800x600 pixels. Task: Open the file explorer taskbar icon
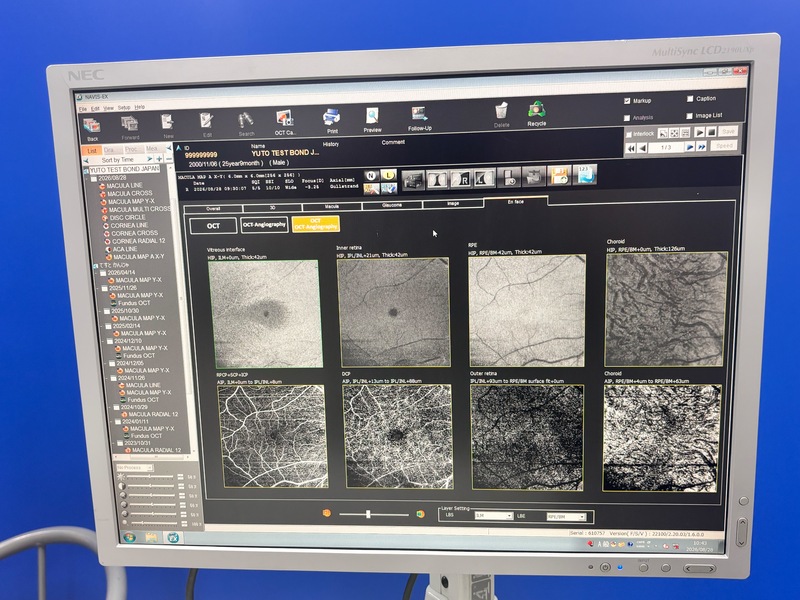pyautogui.click(x=151, y=537)
